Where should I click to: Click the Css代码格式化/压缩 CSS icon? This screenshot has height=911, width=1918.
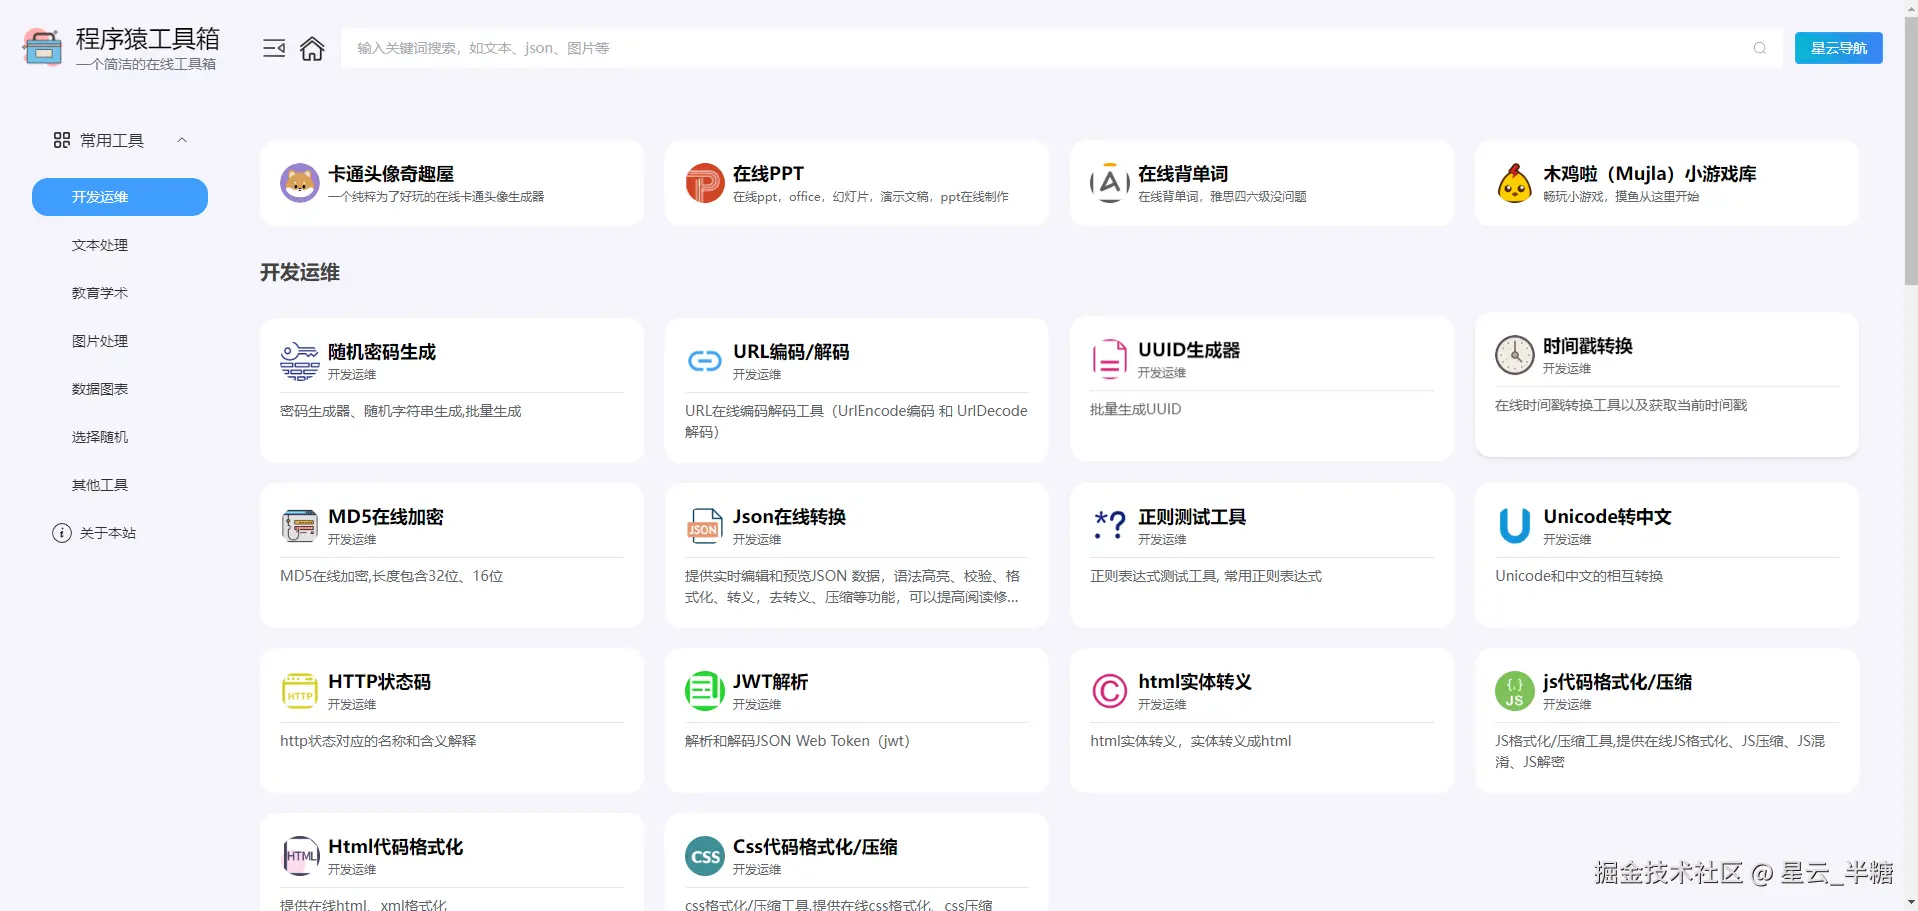click(705, 856)
